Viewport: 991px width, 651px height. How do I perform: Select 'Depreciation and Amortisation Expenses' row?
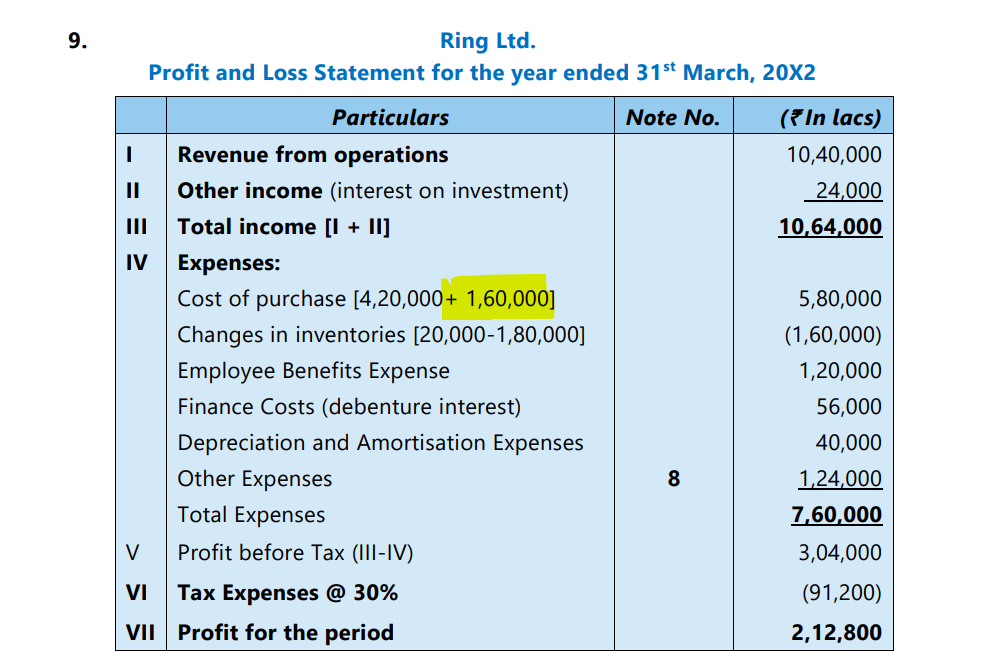[380, 443]
